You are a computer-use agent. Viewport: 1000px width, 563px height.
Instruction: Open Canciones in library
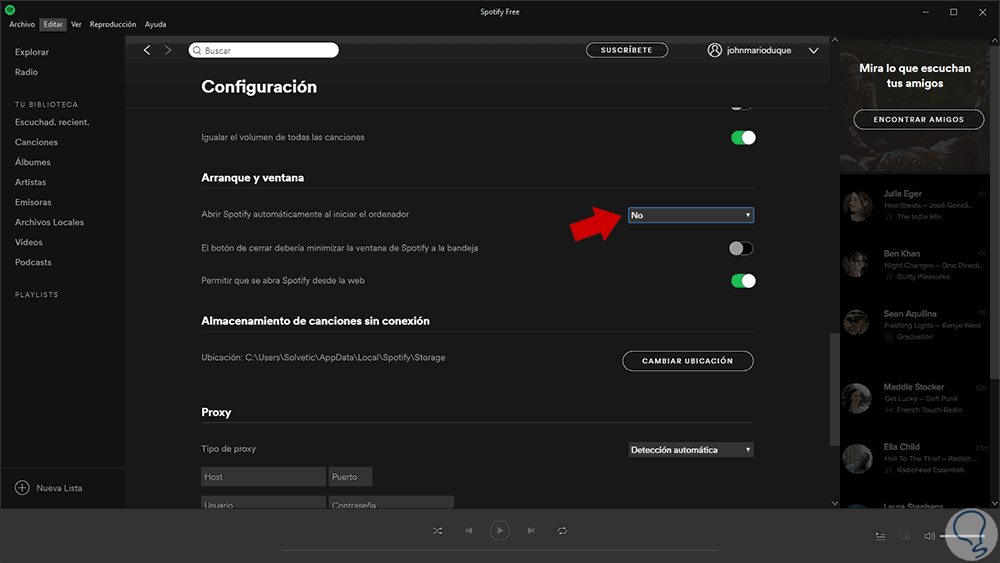[x=36, y=142]
